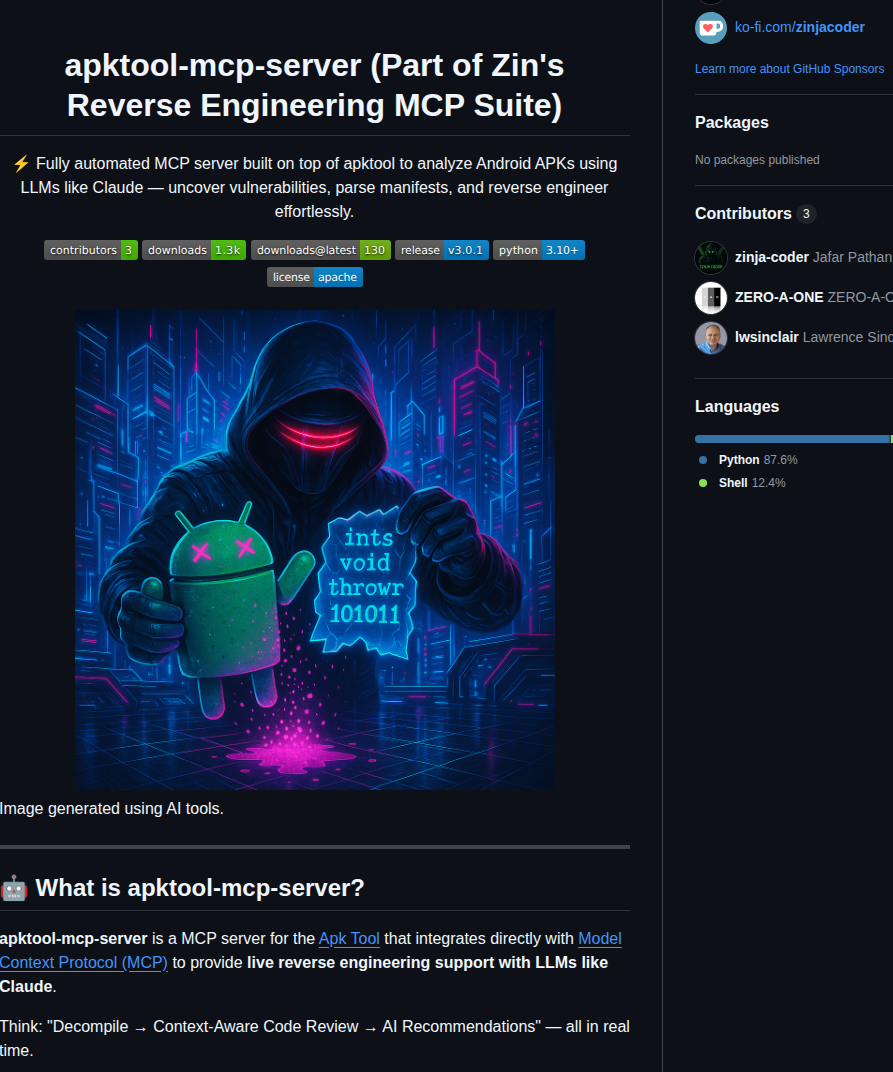Viewport: 893px width, 1072px height.
Task: Open Learn more about GitHub Sponsors
Action: pyautogui.click(x=789, y=69)
